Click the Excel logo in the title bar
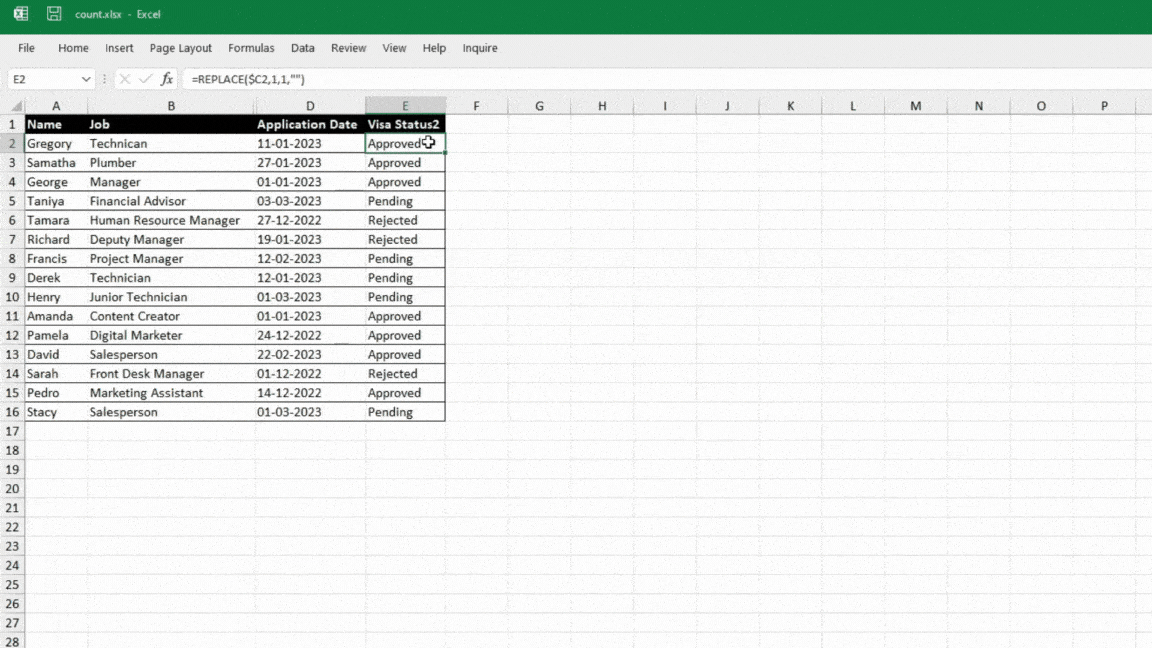Screen dimensions: 1152x648 (x=20, y=14)
